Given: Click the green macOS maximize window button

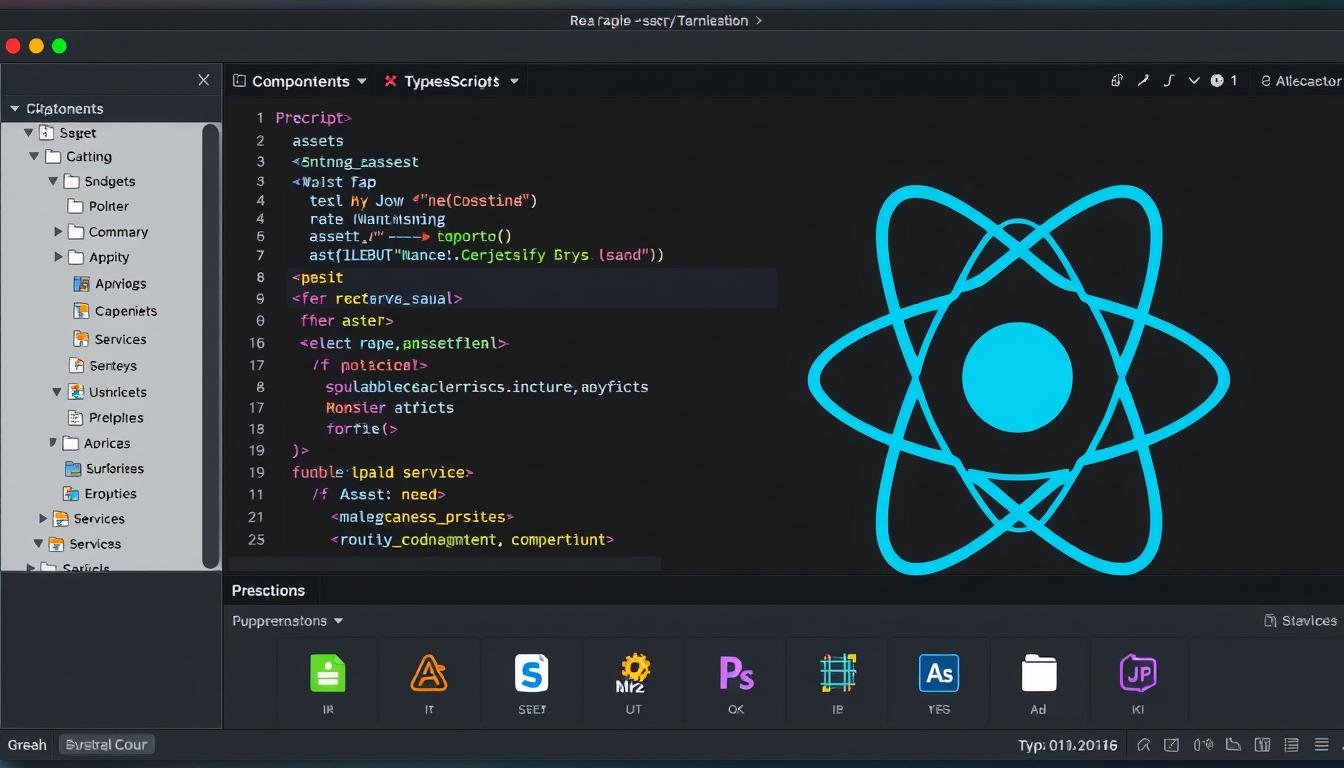Looking at the screenshot, I should coord(59,46).
